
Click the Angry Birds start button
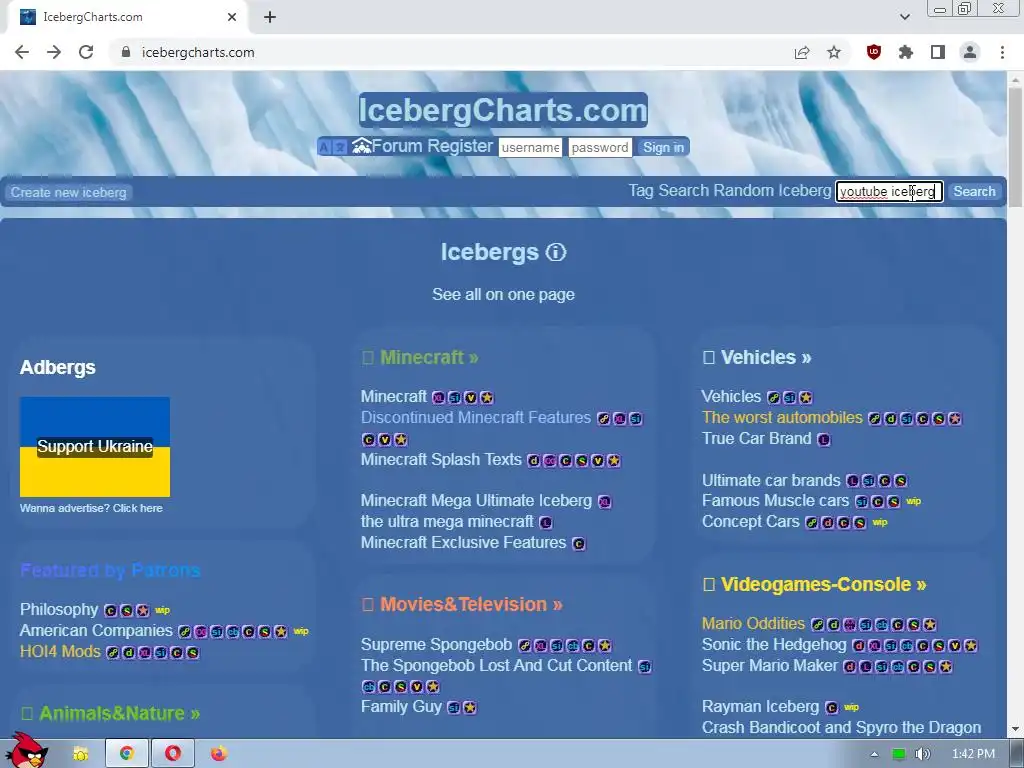26,751
